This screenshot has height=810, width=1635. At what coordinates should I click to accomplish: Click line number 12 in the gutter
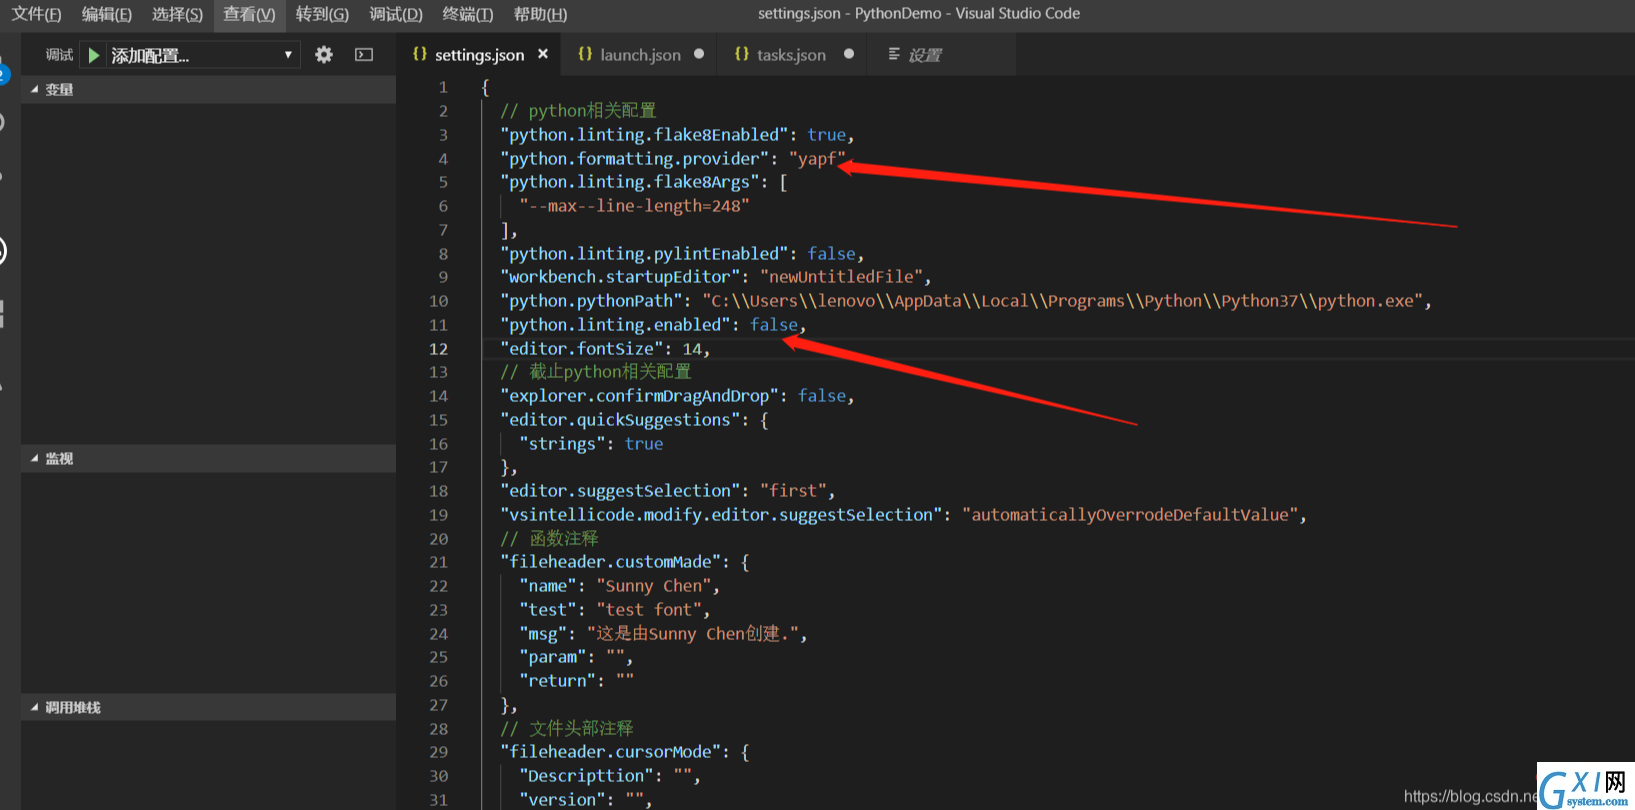click(x=438, y=349)
